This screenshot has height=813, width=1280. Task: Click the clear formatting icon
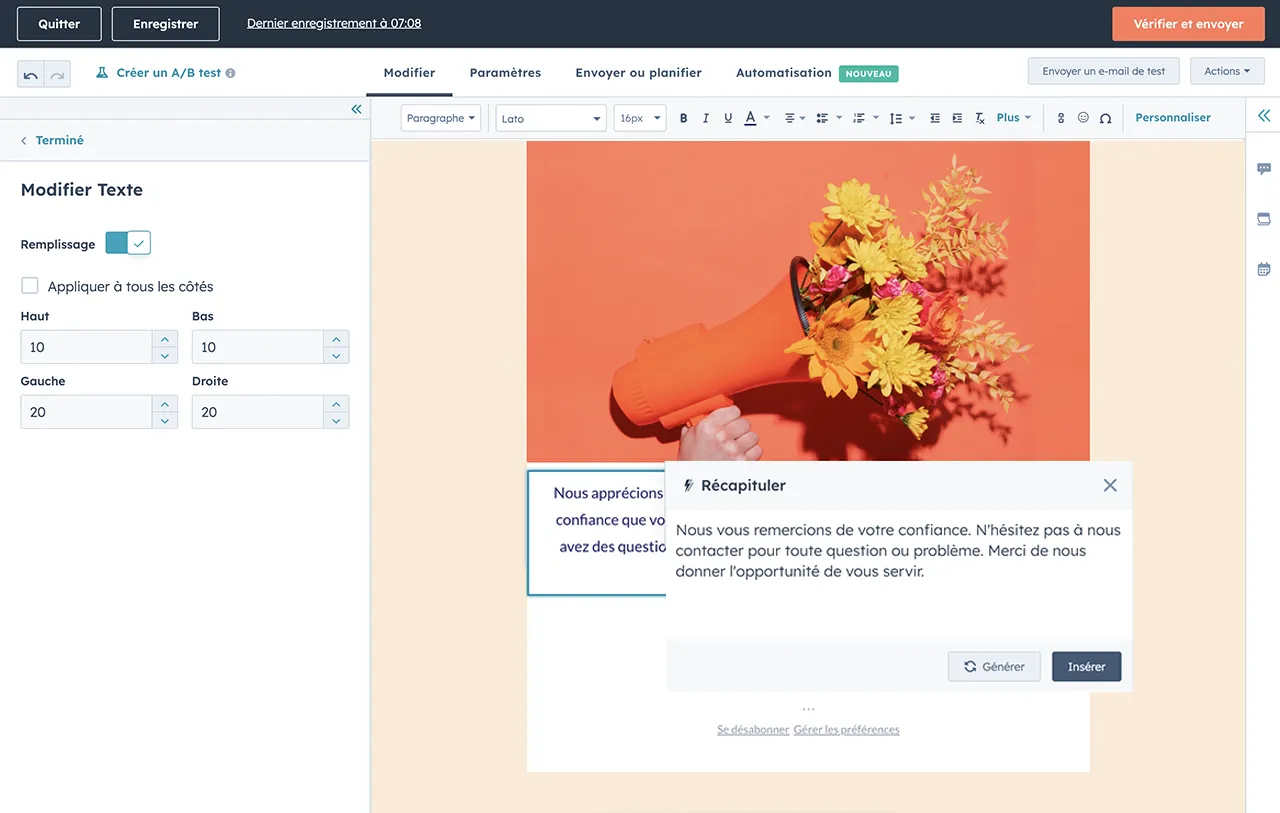(x=980, y=118)
